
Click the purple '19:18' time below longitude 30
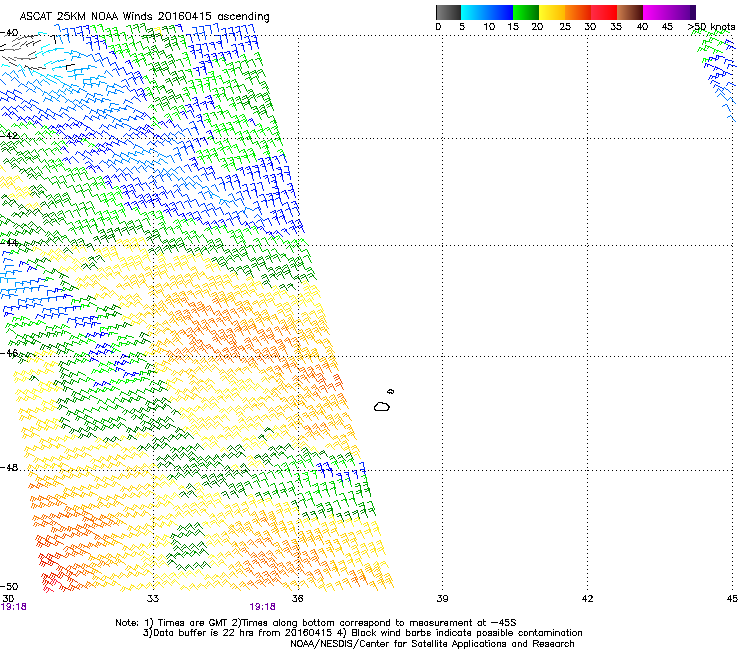[14, 607]
